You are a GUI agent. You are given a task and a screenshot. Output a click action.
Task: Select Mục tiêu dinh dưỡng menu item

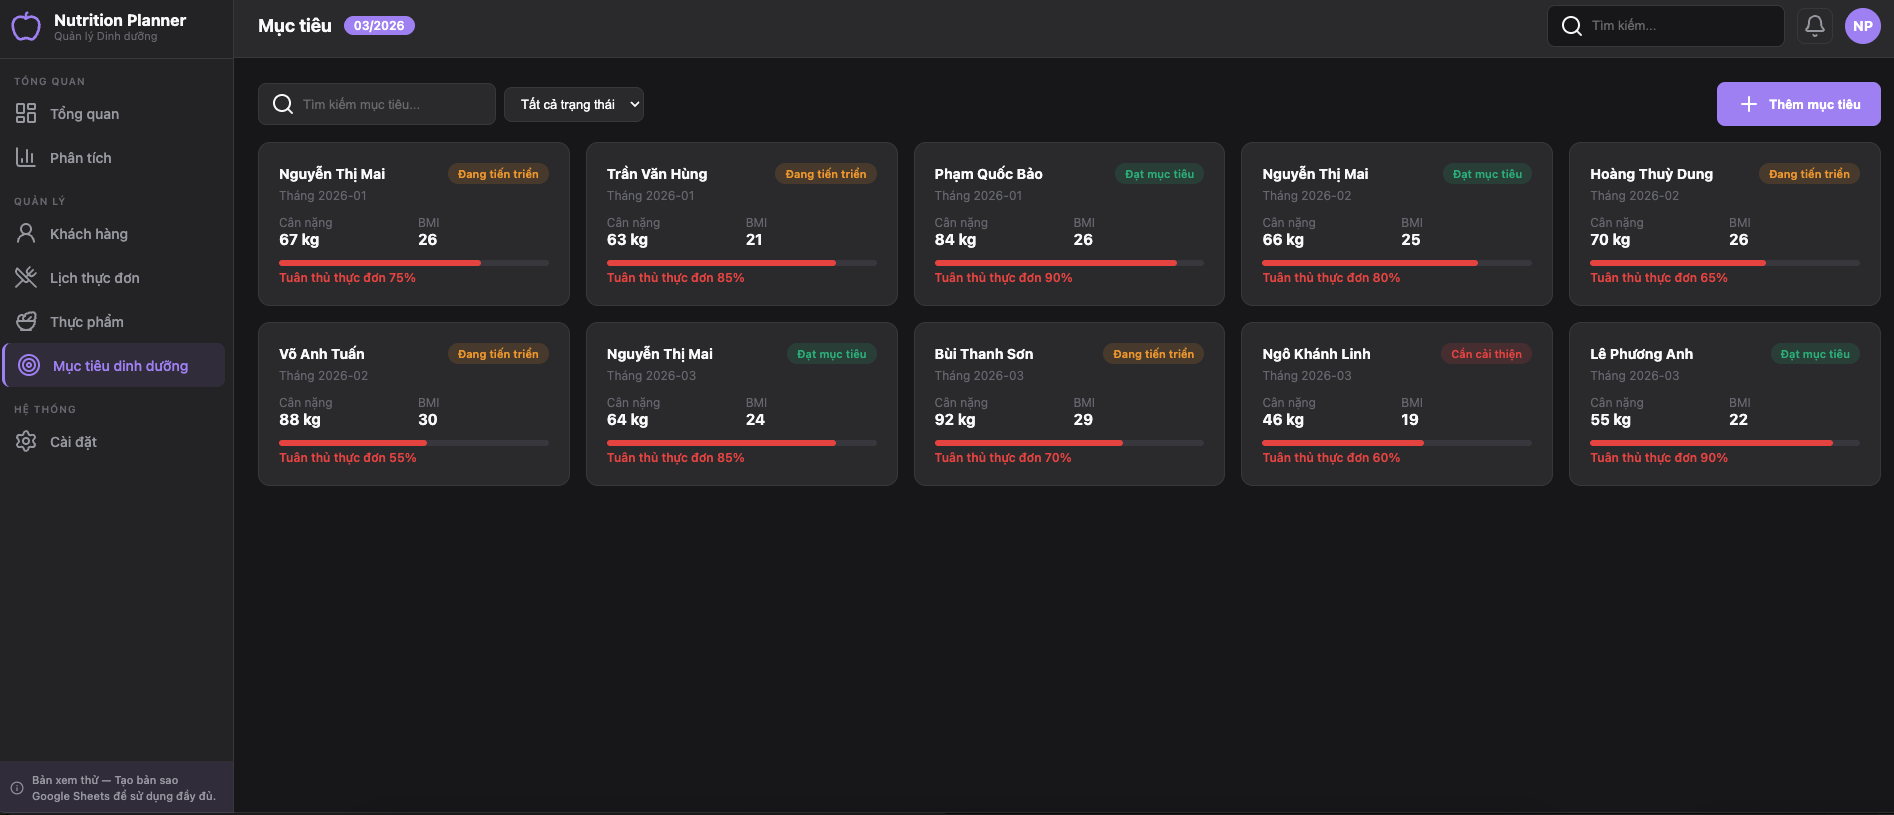coord(120,366)
